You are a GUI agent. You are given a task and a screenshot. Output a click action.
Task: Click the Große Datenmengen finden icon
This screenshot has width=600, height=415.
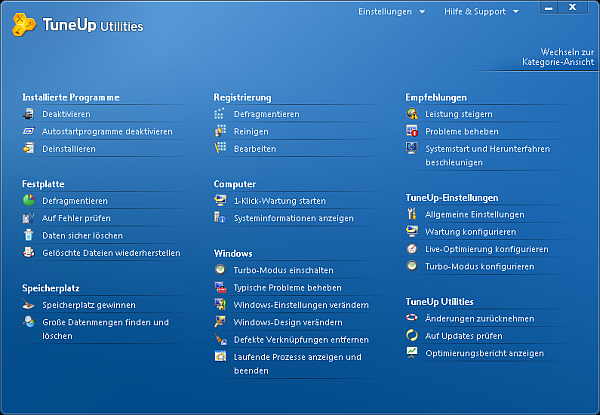(29, 322)
